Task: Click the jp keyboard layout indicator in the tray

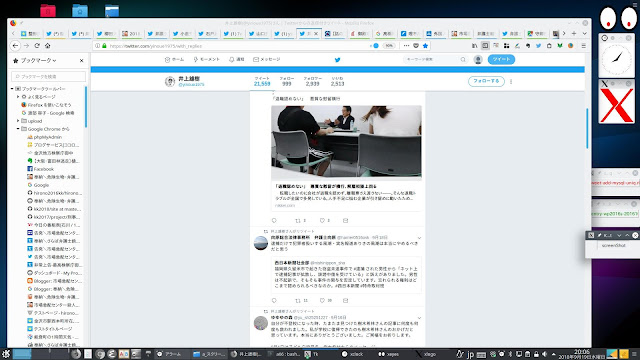Action: coord(470,354)
